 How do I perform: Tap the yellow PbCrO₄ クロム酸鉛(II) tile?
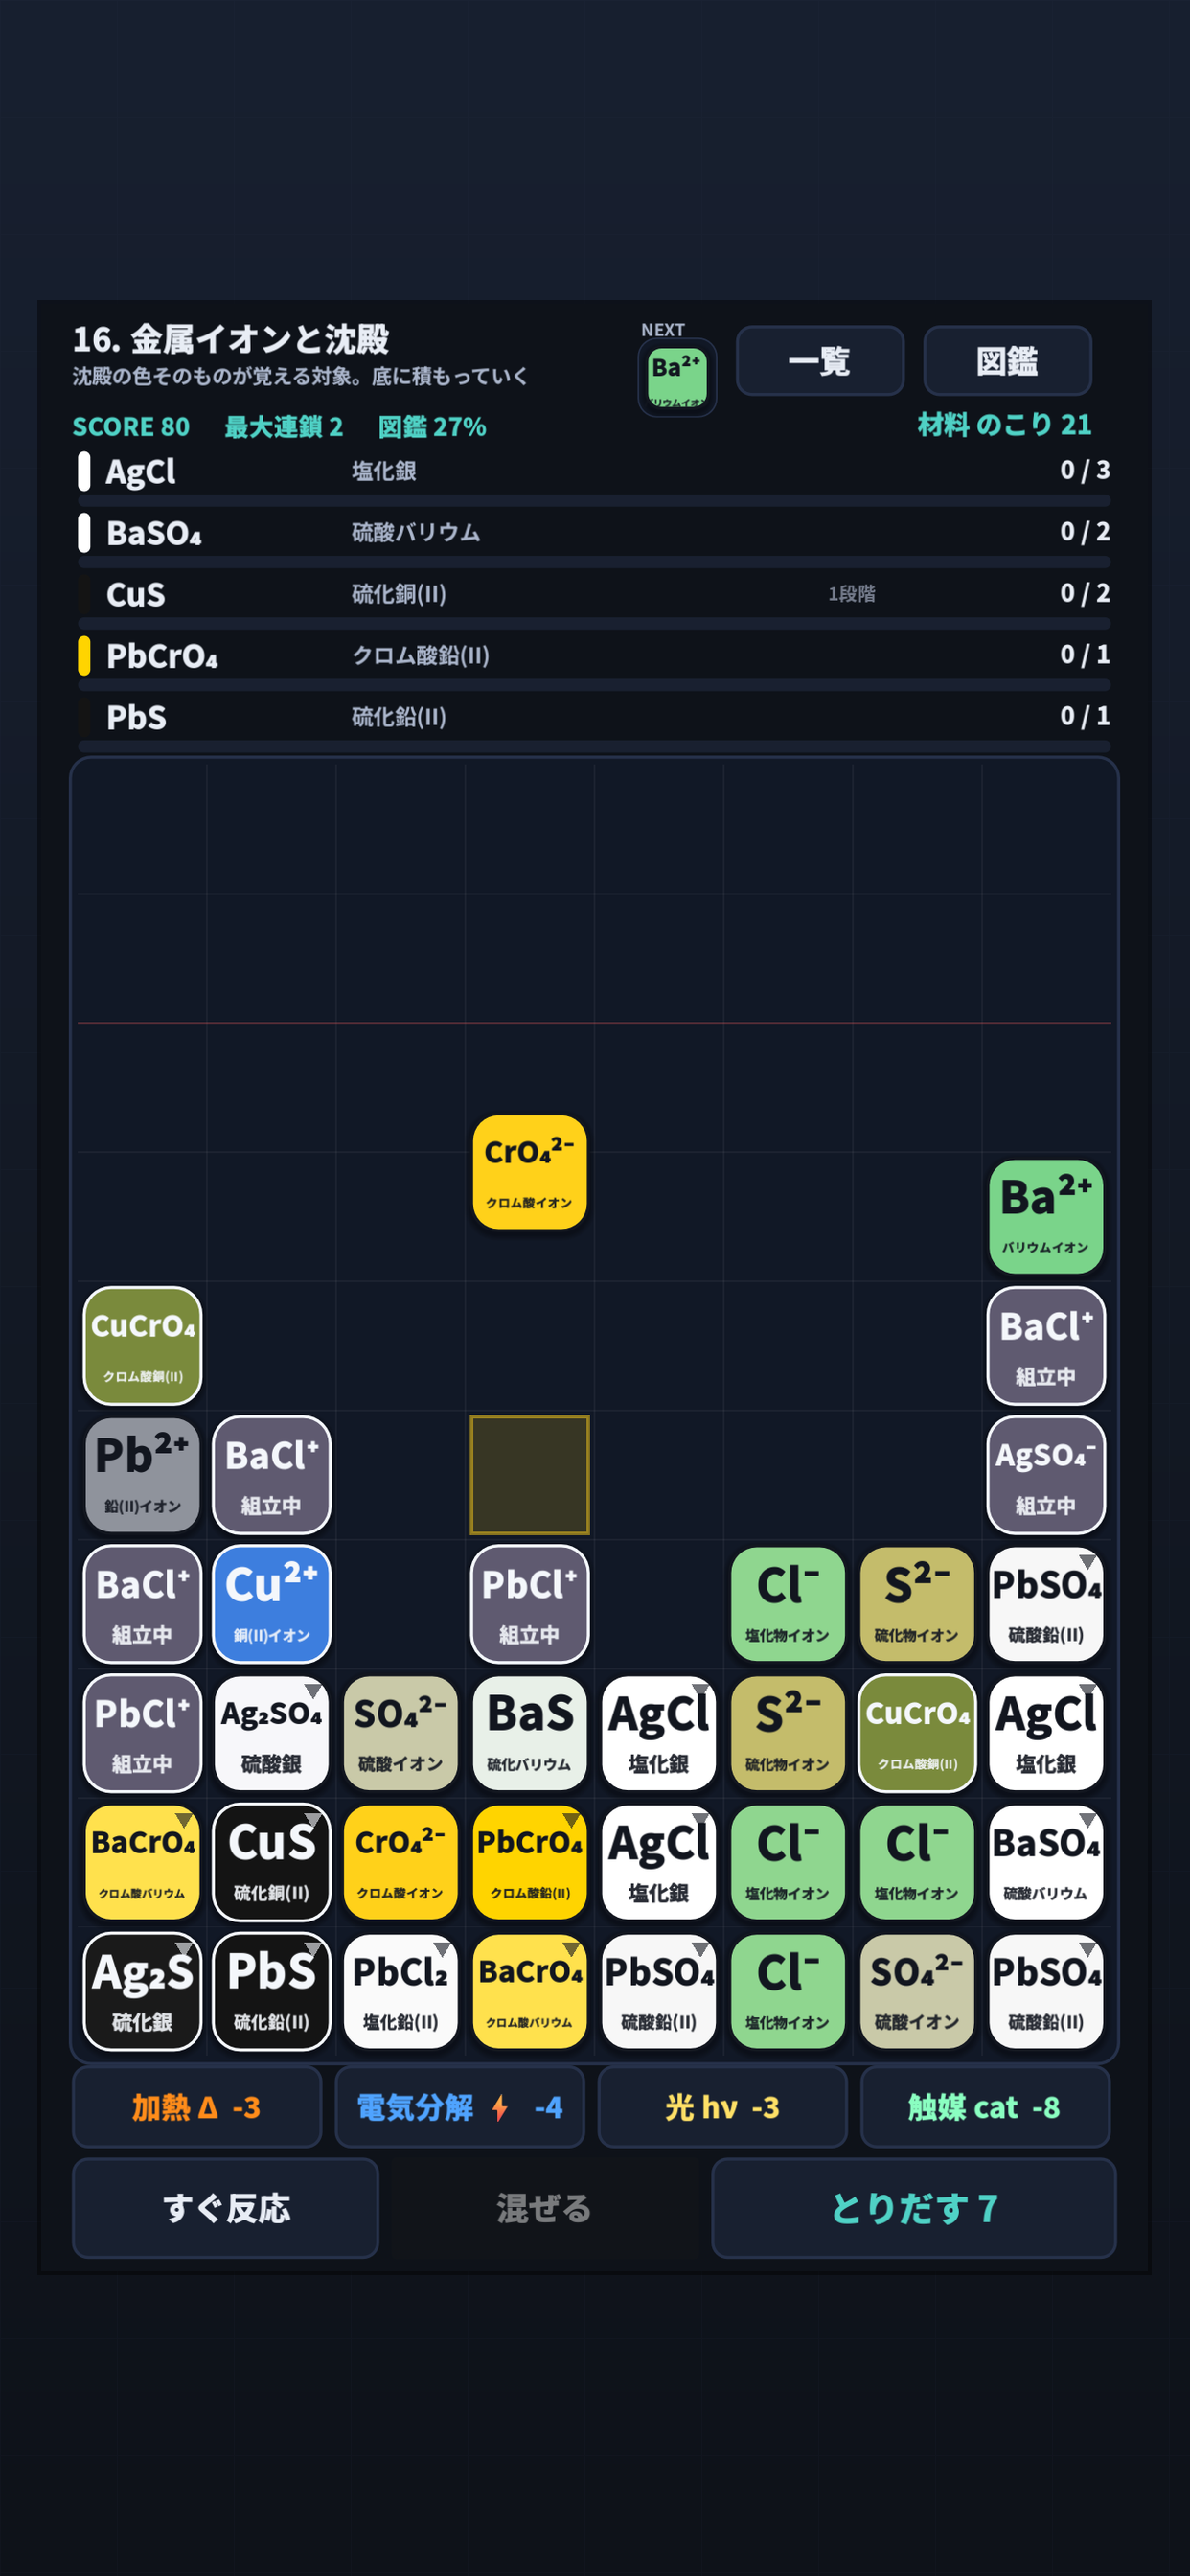coord(529,1862)
